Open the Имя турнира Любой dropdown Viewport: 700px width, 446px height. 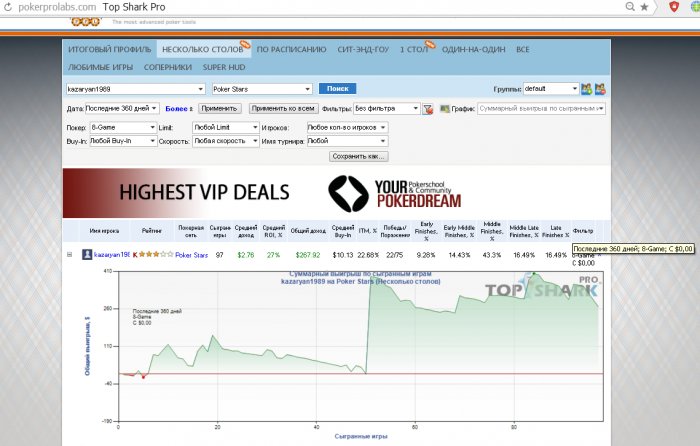coord(347,141)
